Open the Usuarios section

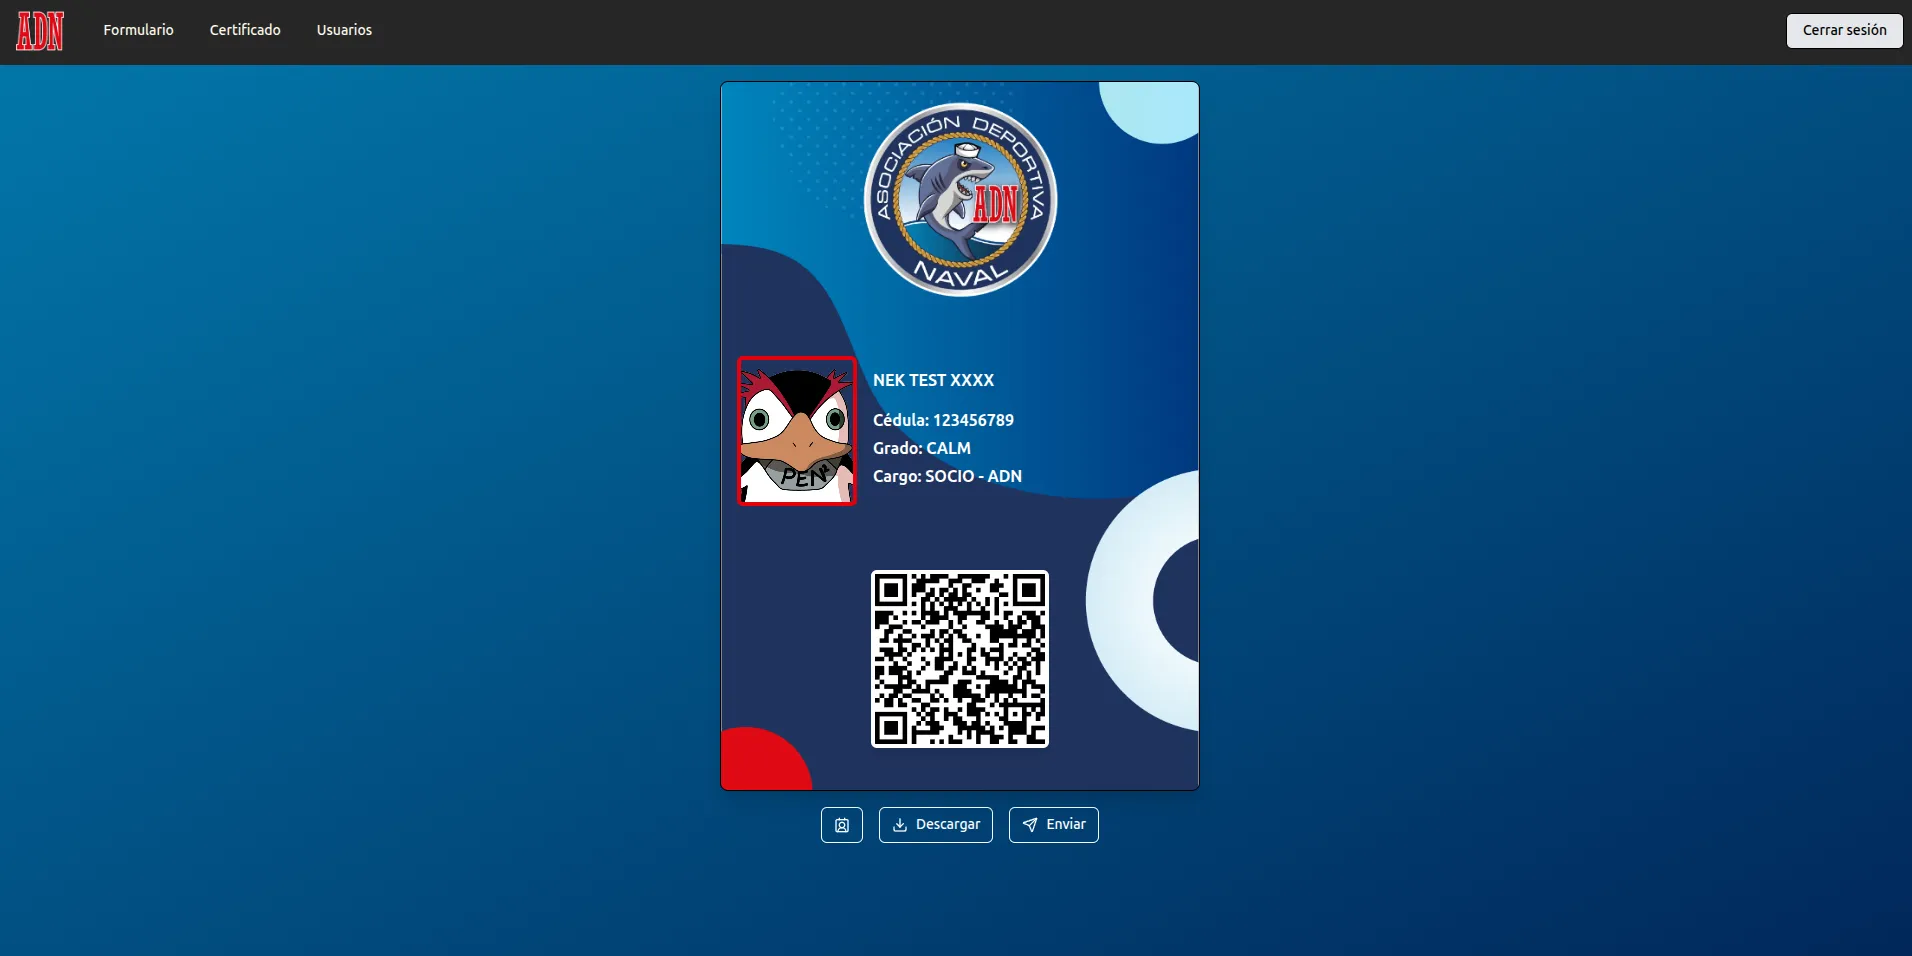(344, 30)
